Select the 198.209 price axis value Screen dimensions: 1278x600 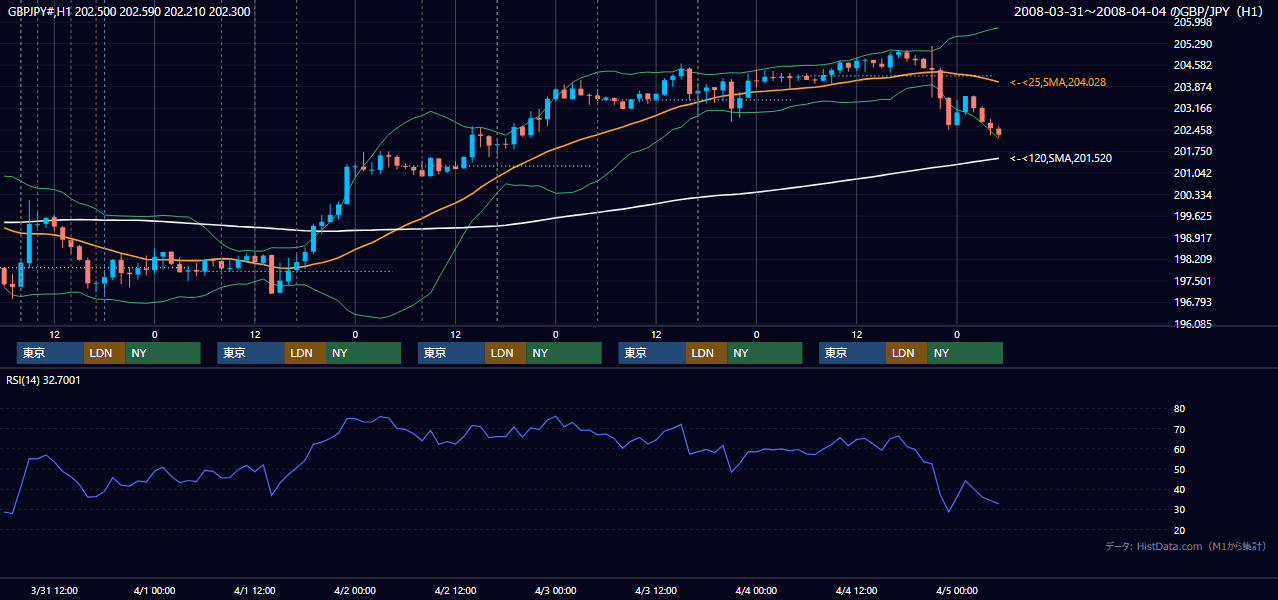click(x=1193, y=259)
